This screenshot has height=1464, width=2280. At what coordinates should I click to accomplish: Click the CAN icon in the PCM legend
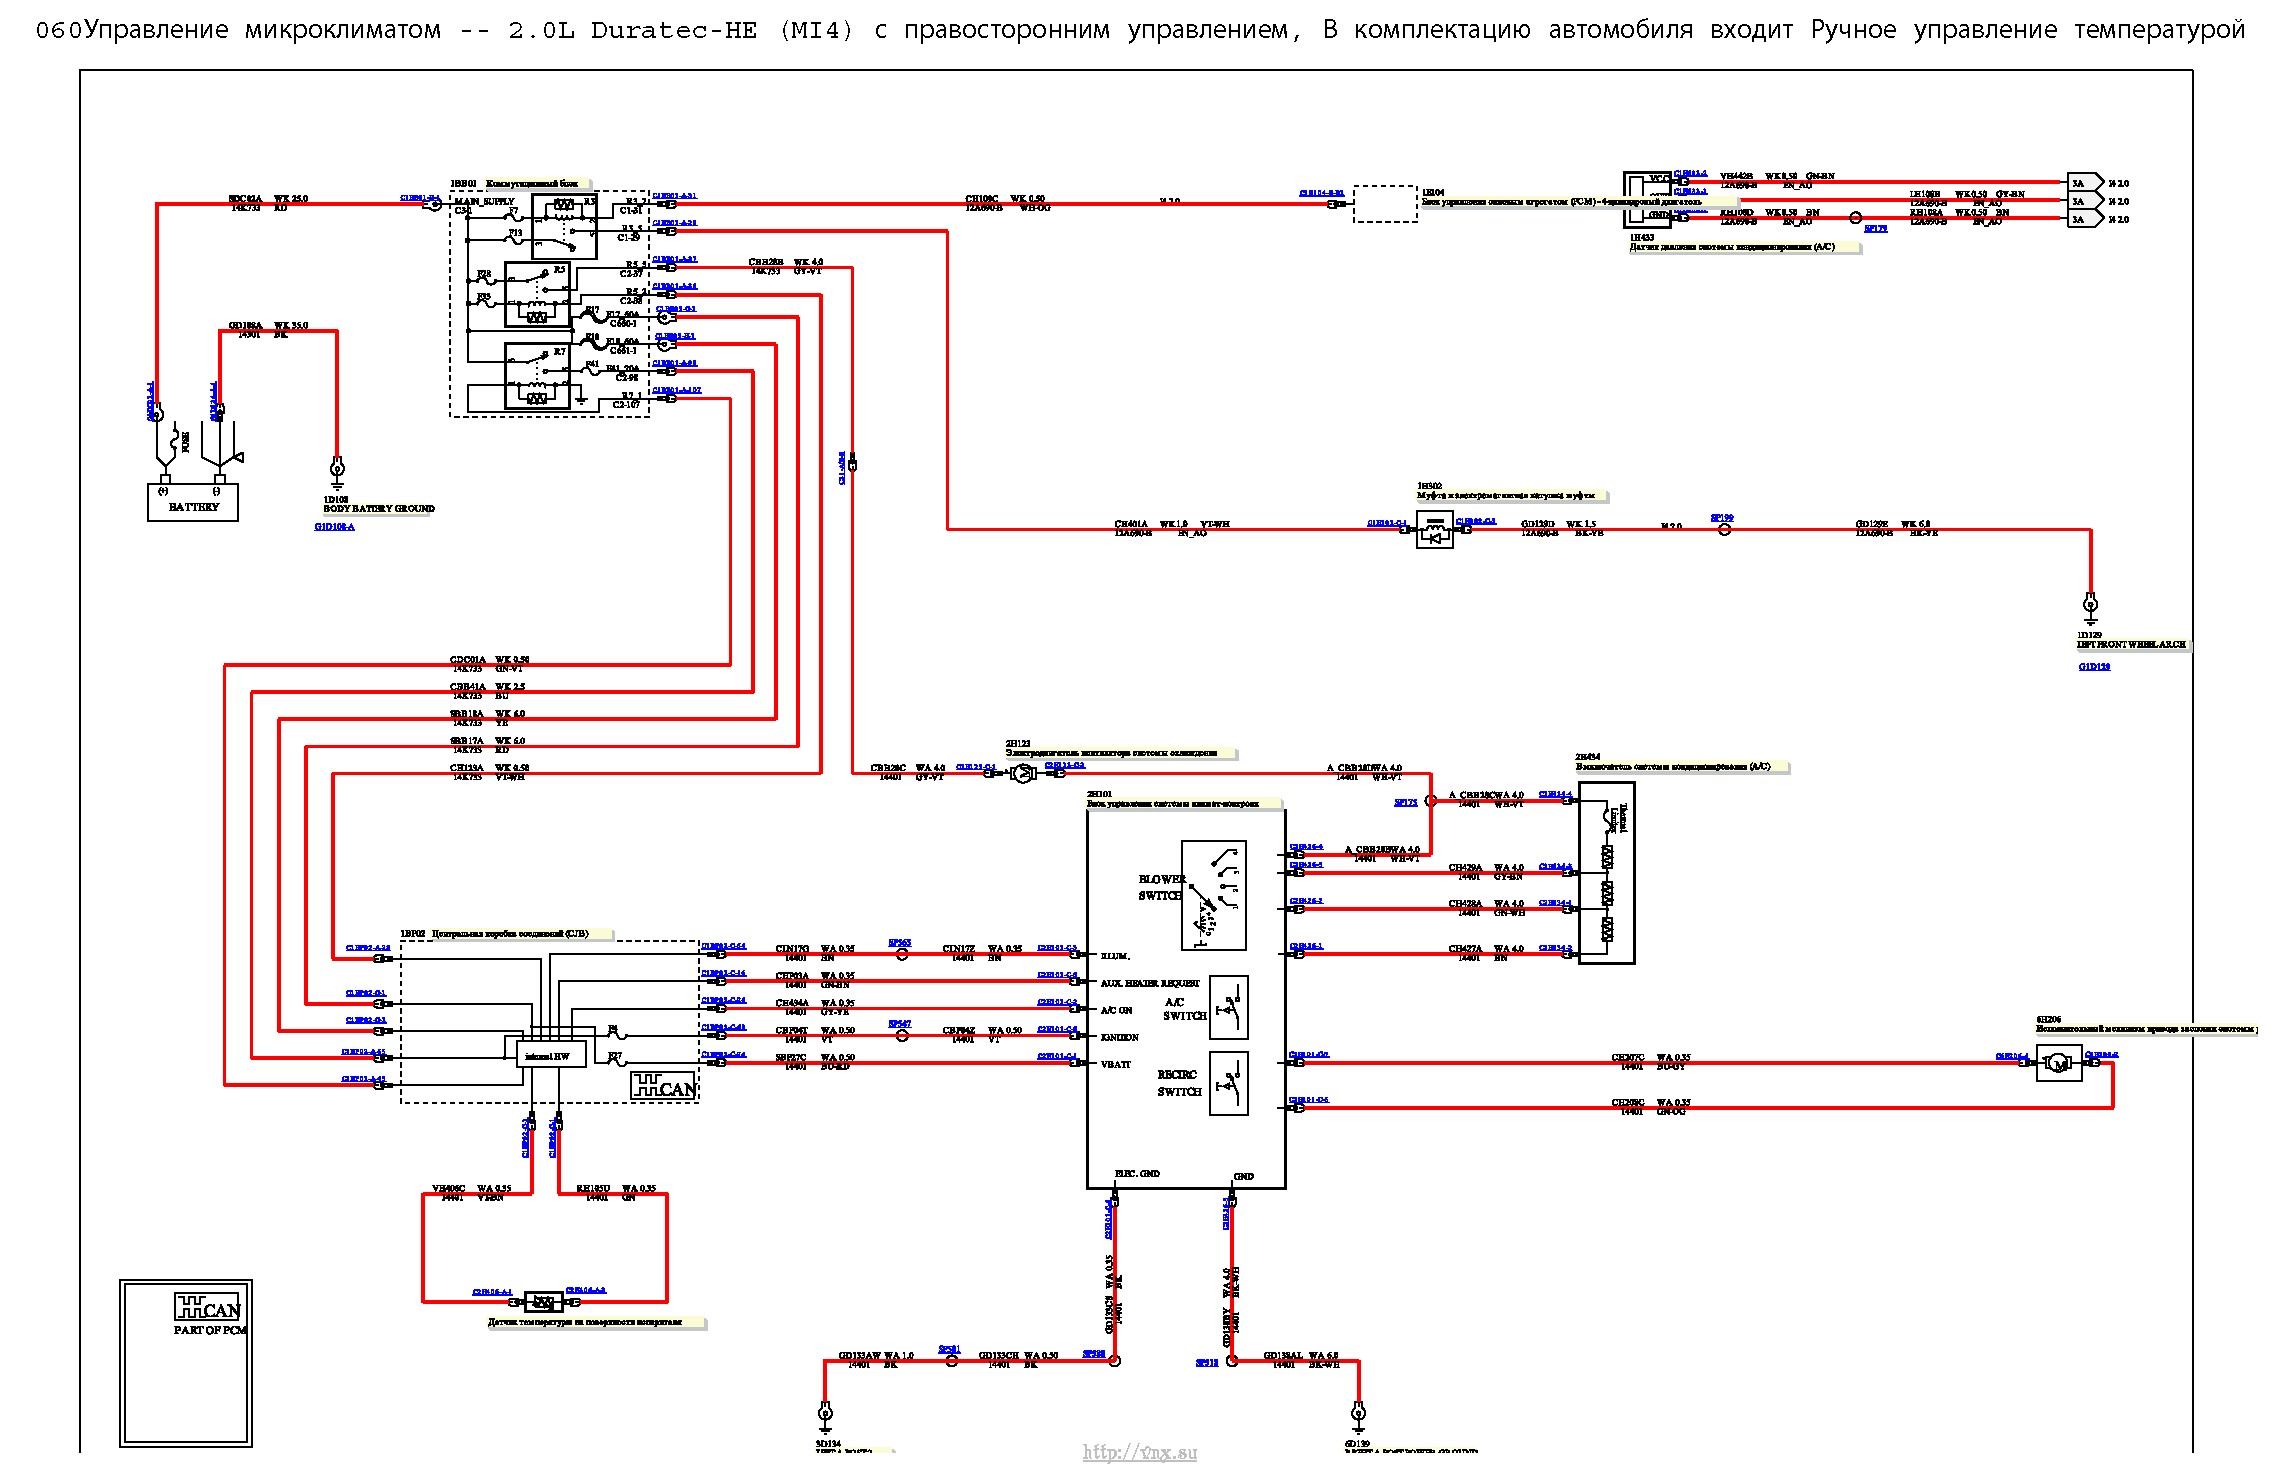208,1307
